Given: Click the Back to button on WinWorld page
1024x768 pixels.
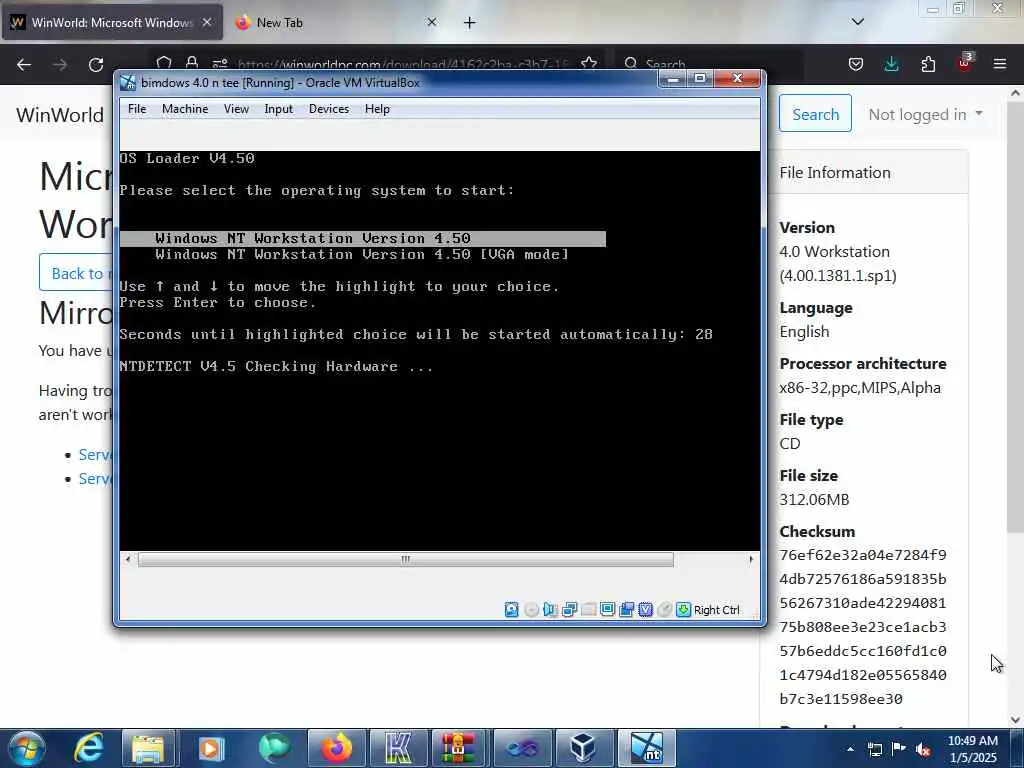Looking at the screenshot, I should pos(76,273).
